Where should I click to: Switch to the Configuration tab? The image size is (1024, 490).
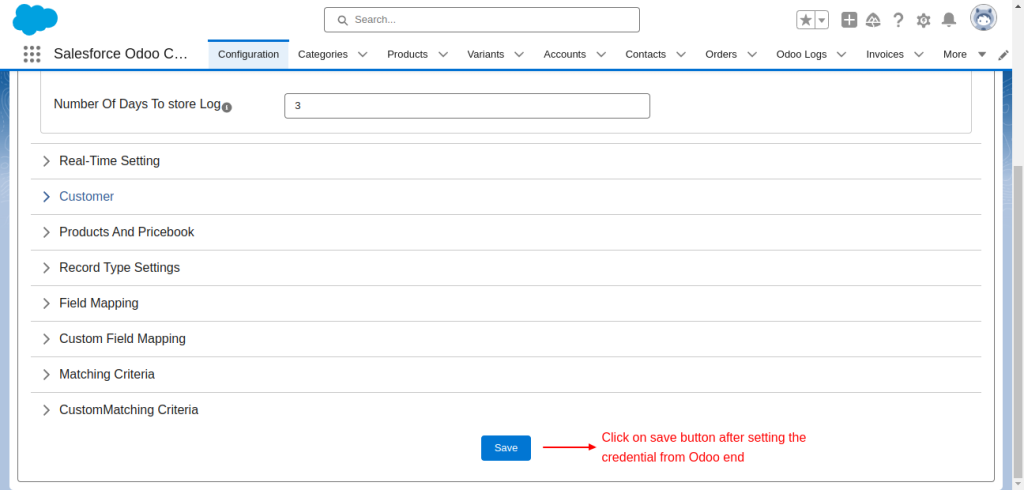pos(248,54)
